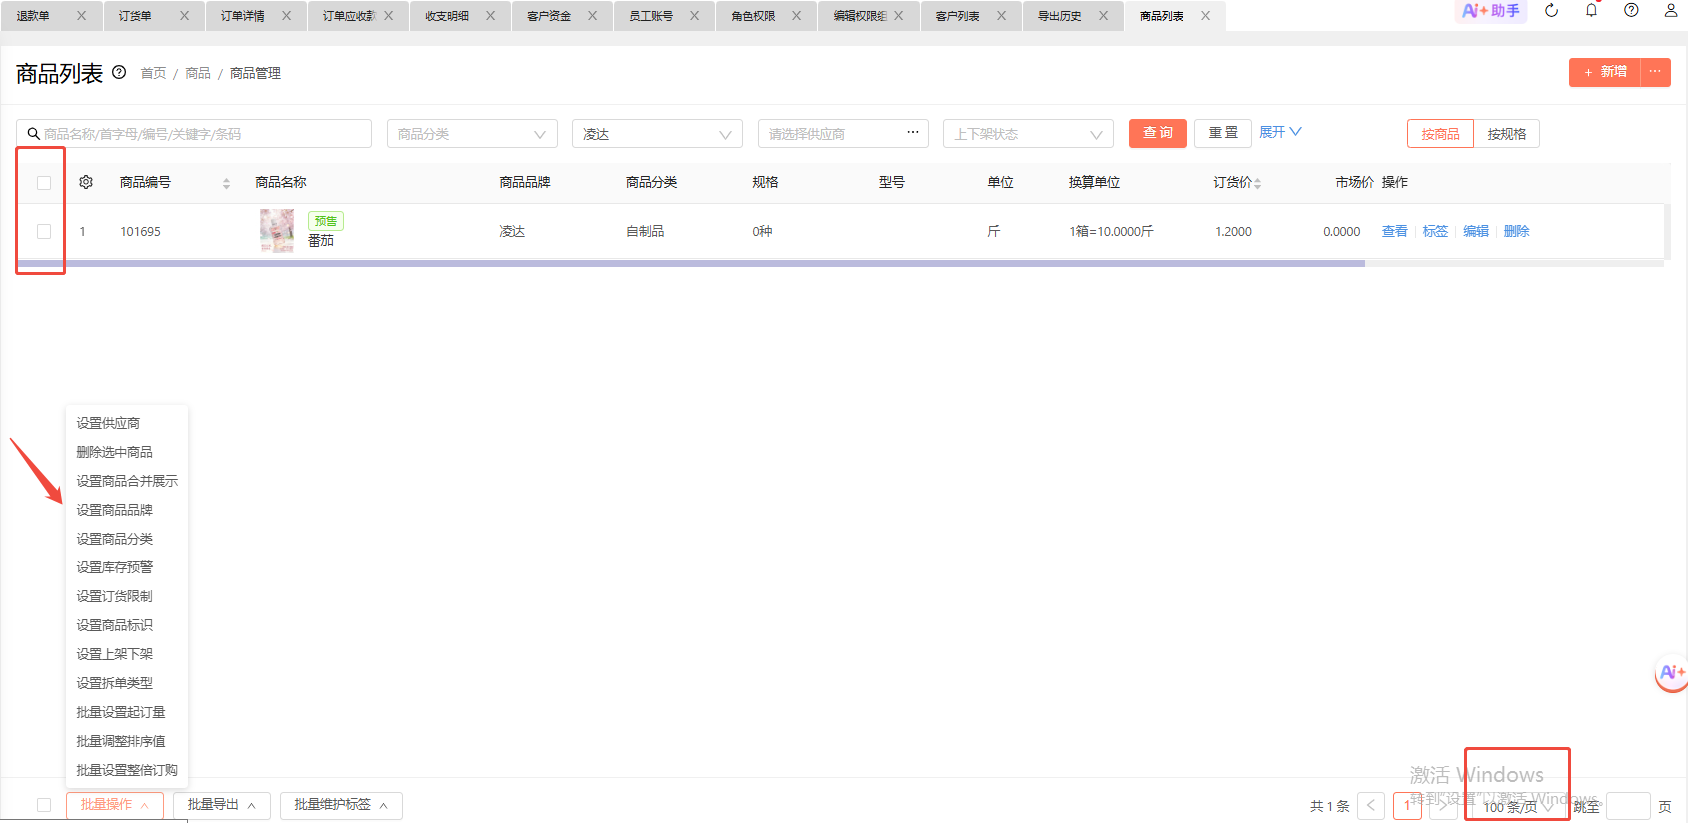Open 批量维护标签 dropdown button
The height and width of the screenshot is (823, 1688).
click(341, 805)
